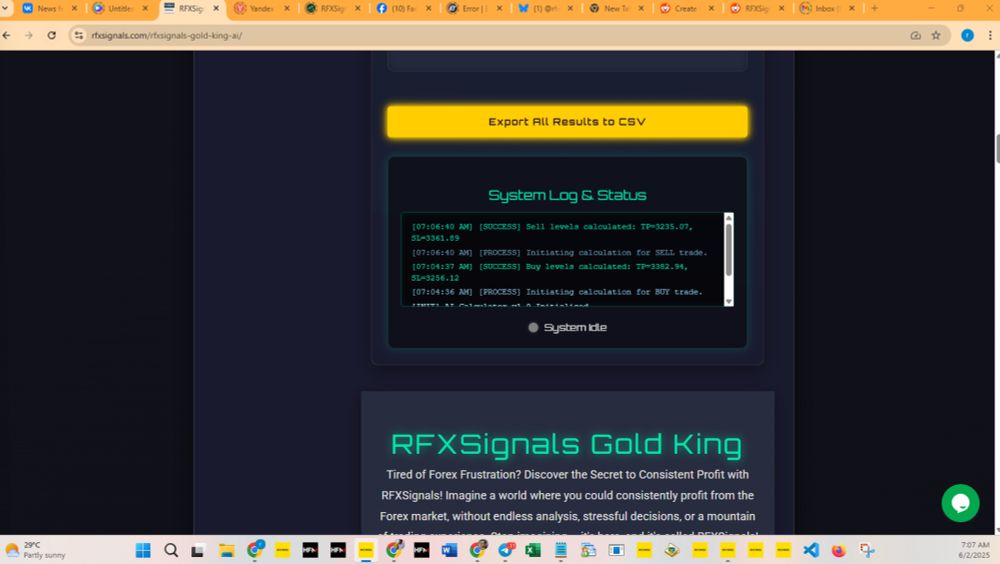Click the 'Initiating calculation for SELL trade' log line
The height and width of the screenshot is (564, 1000).
pyautogui.click(x=559, y=253)
